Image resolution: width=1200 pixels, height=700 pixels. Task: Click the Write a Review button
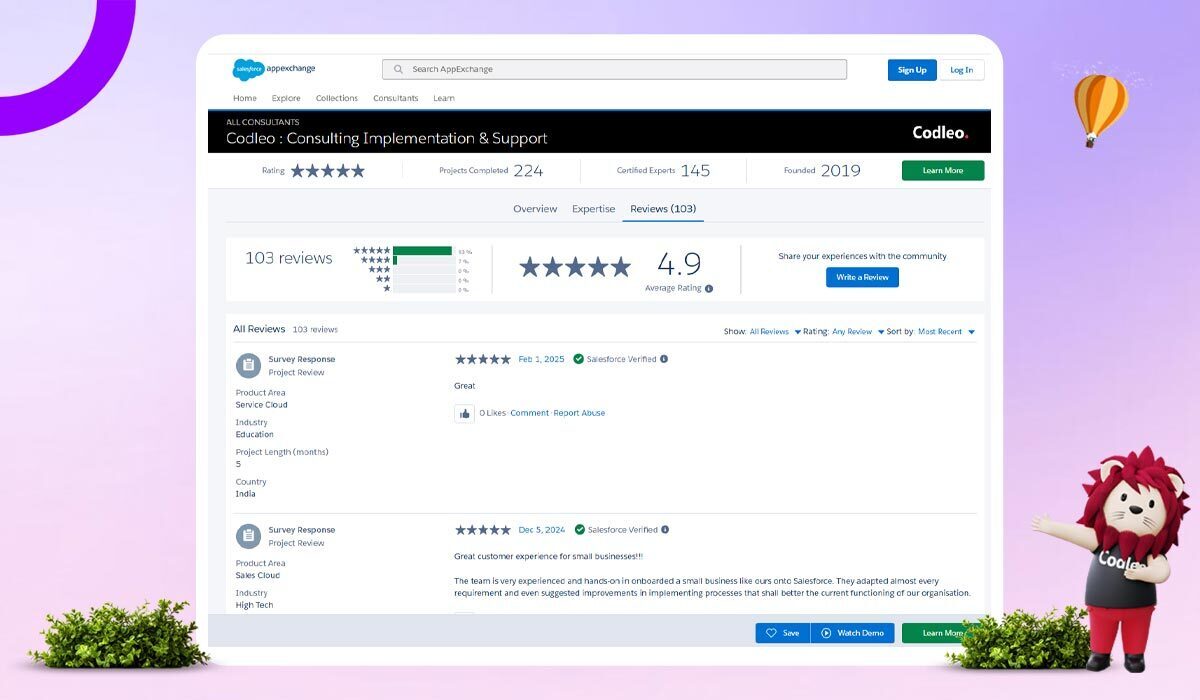pyautogui.click(x=862, y=277)
